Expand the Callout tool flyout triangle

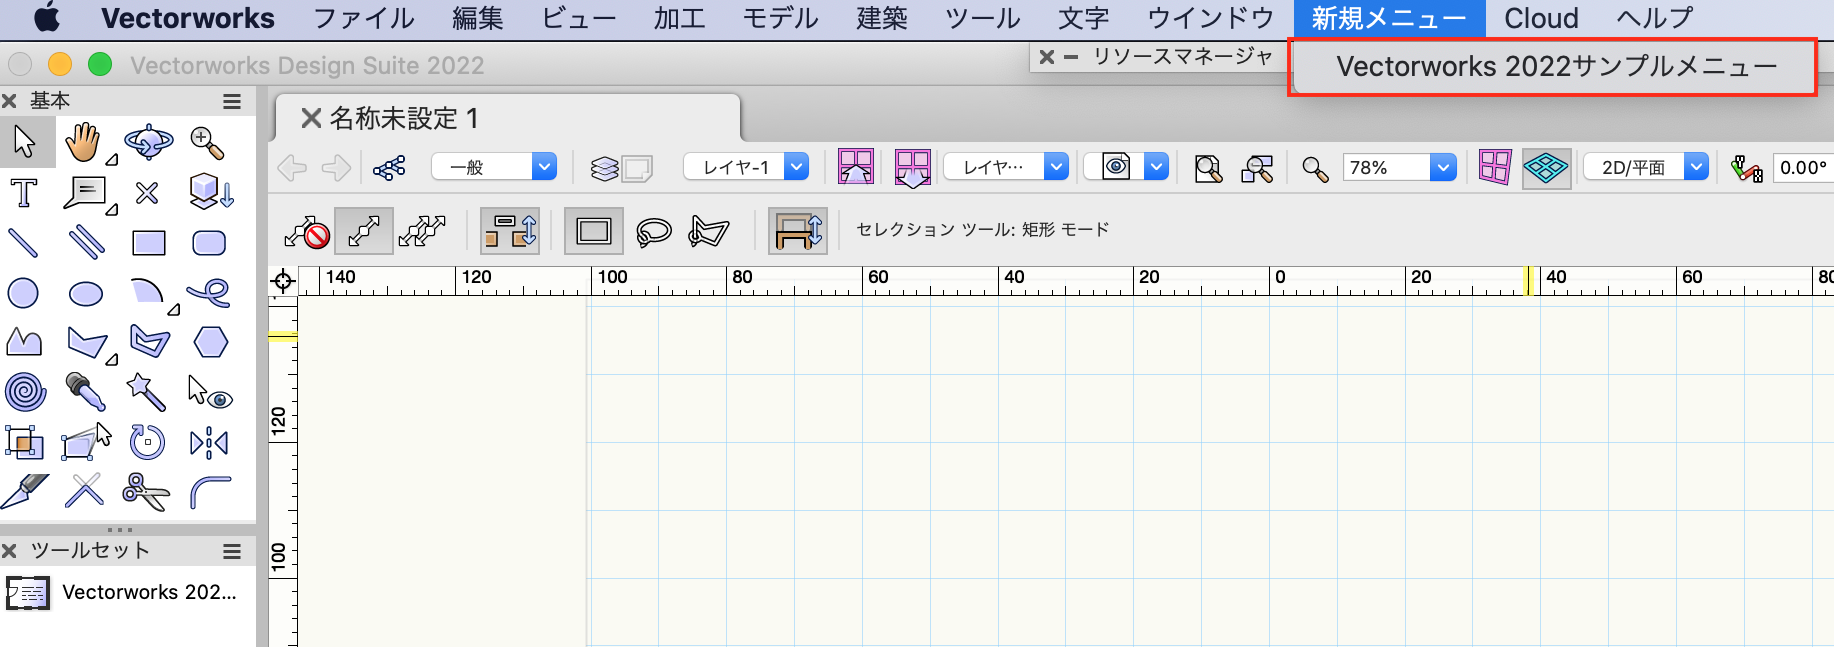click(x=112, y=209)
